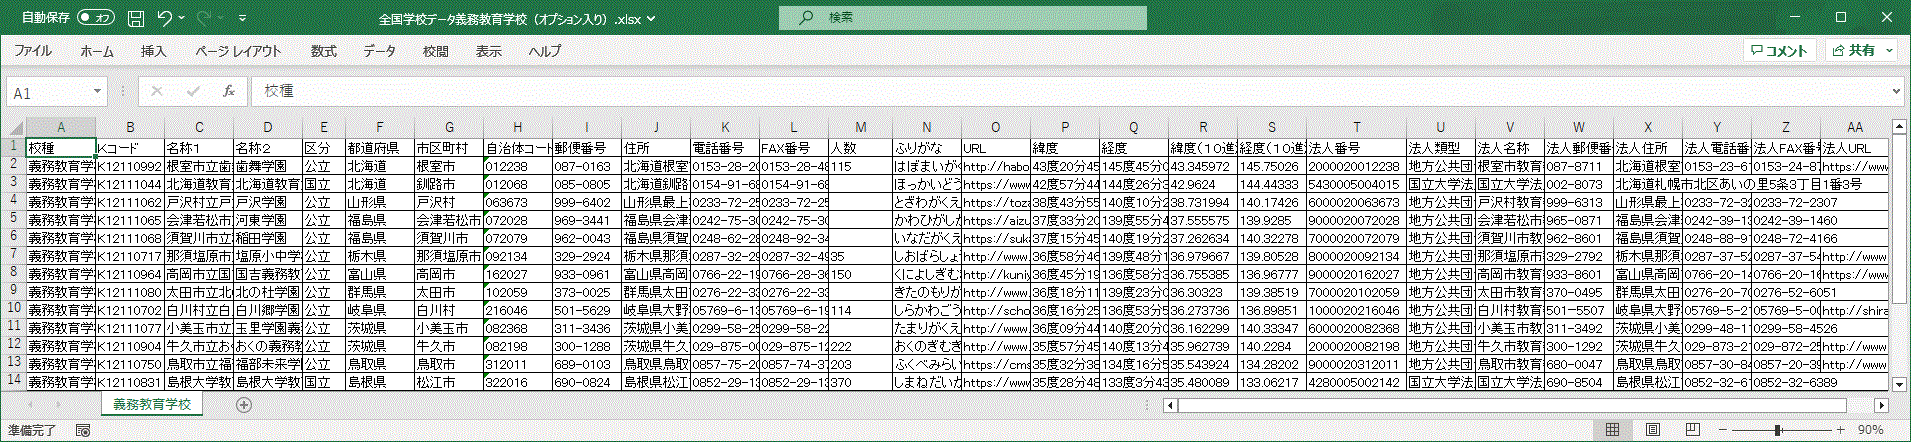Click the zoom slider handle

point(1778,430)
